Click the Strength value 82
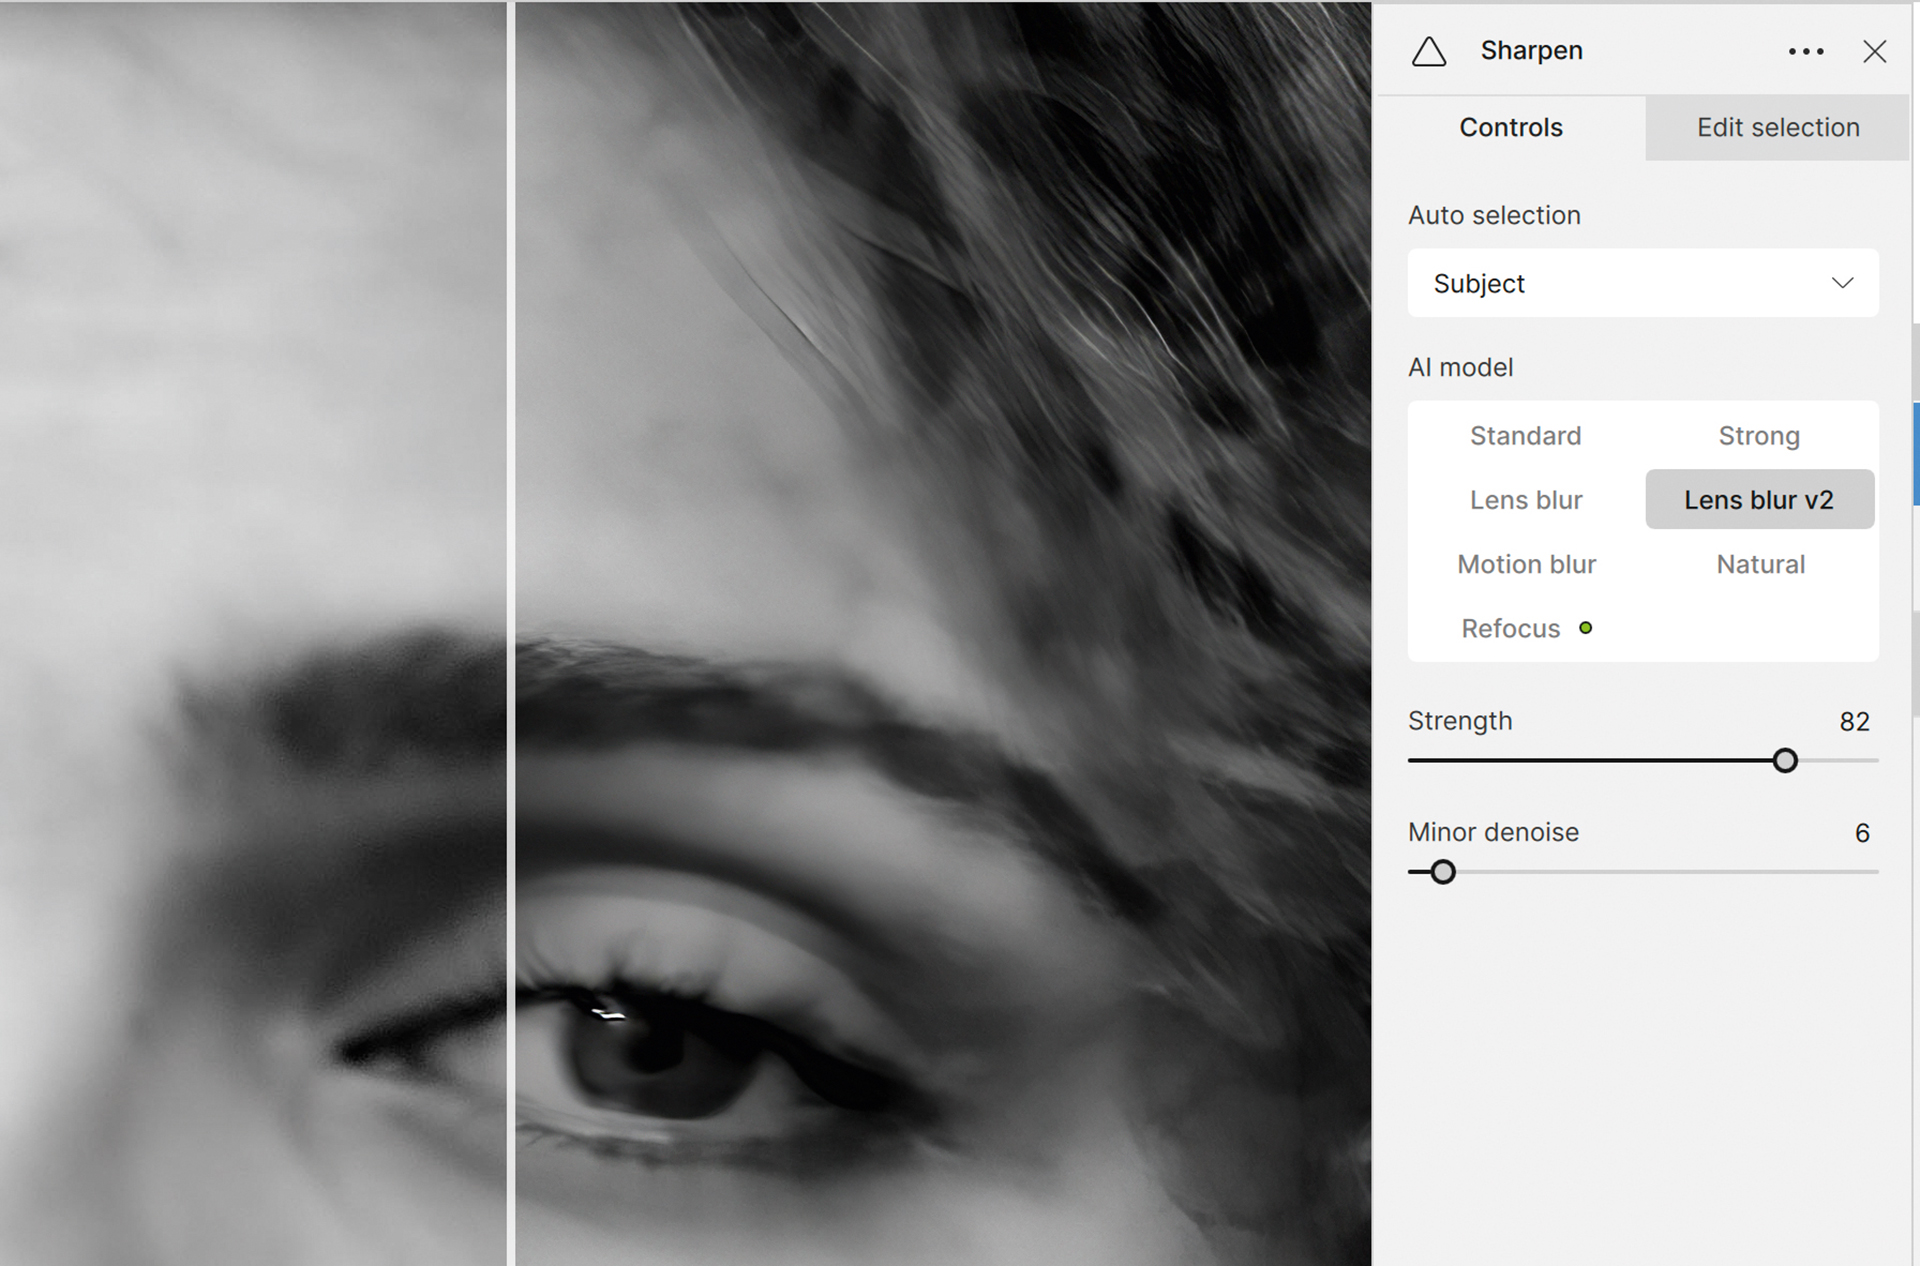Image resolution: width=1920 pixels, height=1266 pixels. click(x=1854, y=722)
